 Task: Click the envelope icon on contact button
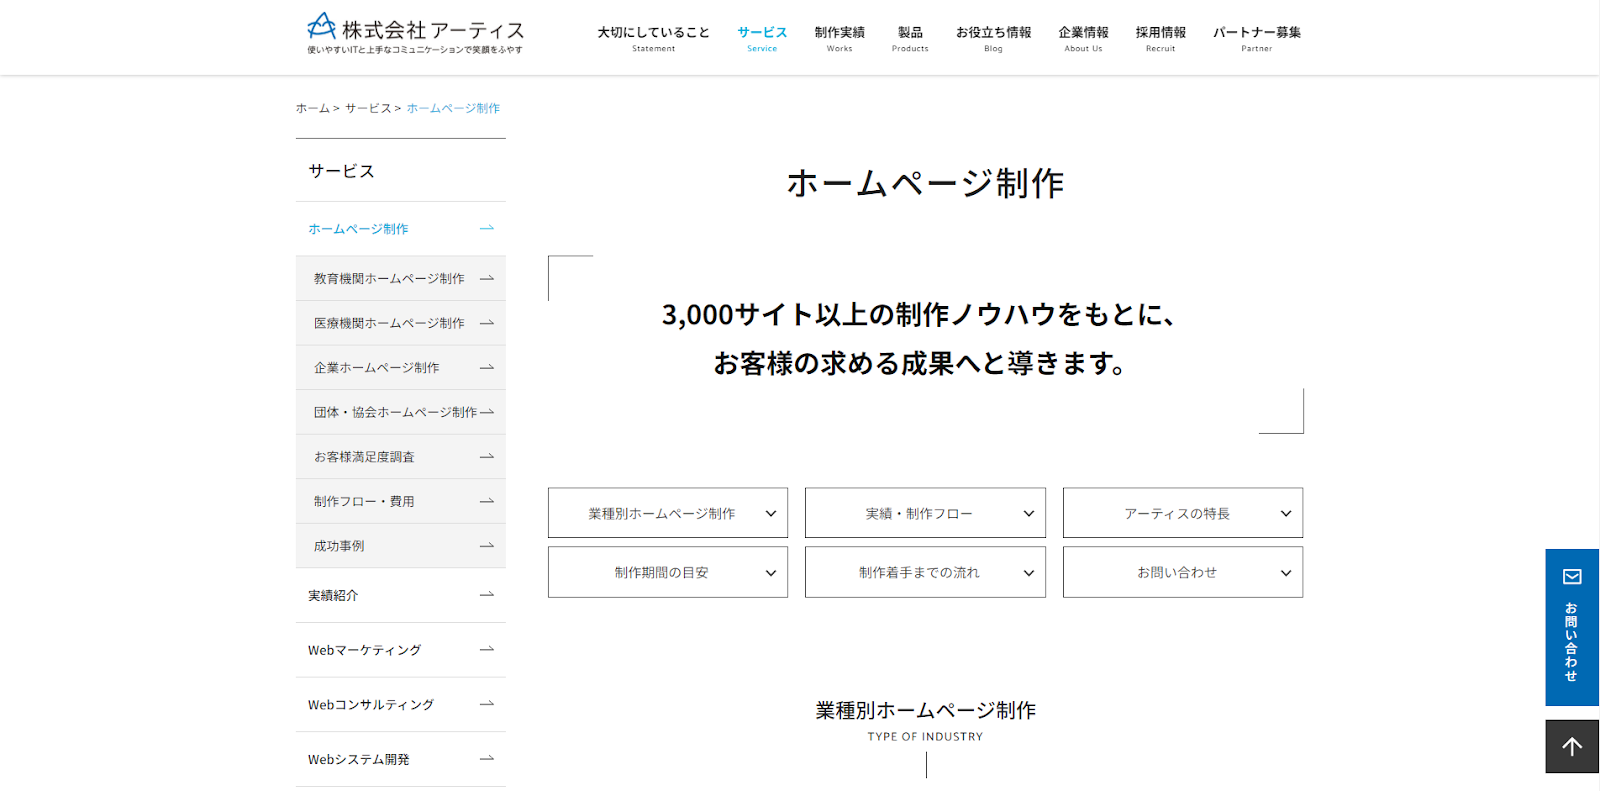[1572, 577]
